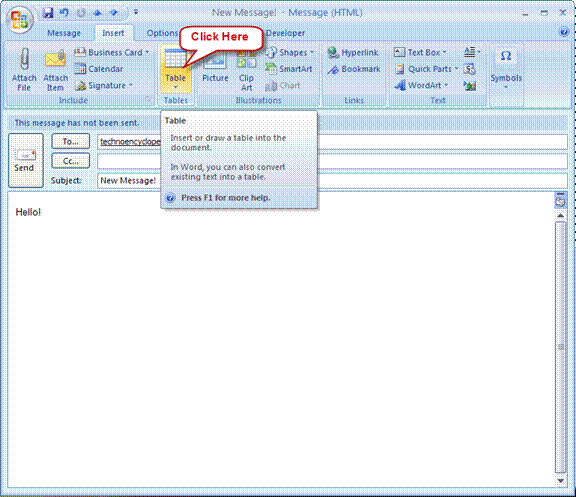The width and height of the screenshot is (576, 497).
Task: Send the message
Action: (x=26, y=161)
